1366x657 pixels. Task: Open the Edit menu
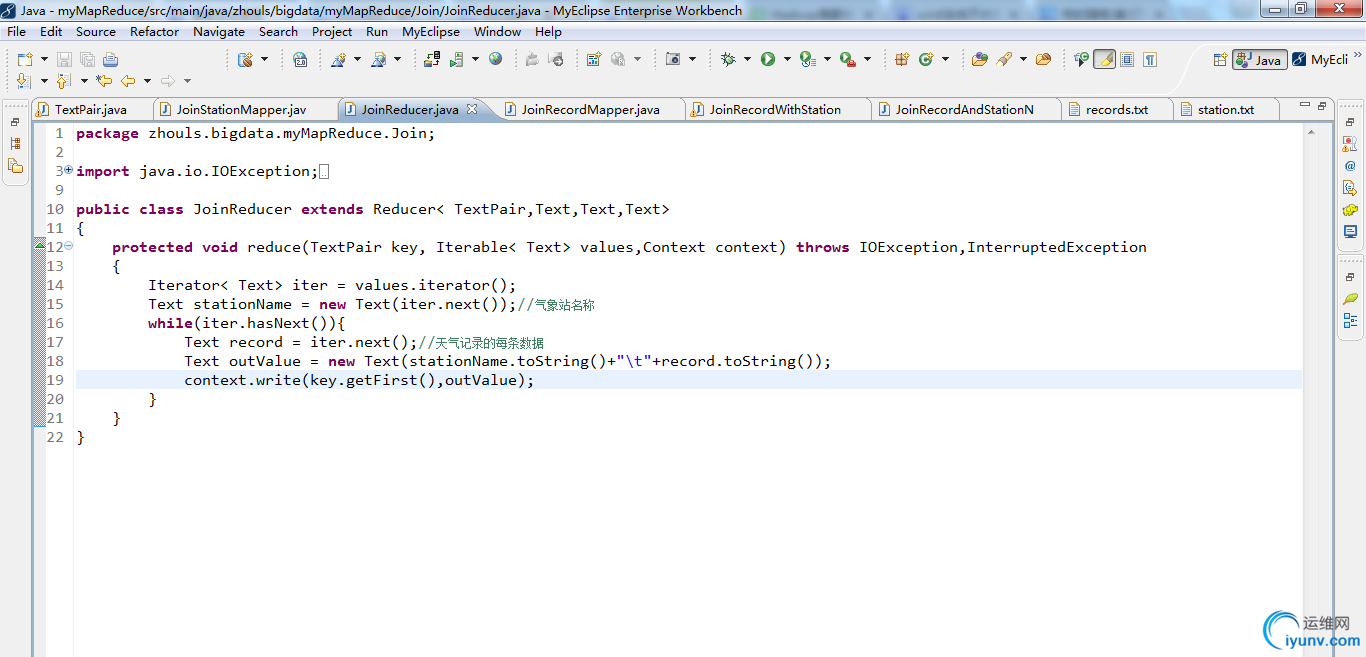pos(51,31)
